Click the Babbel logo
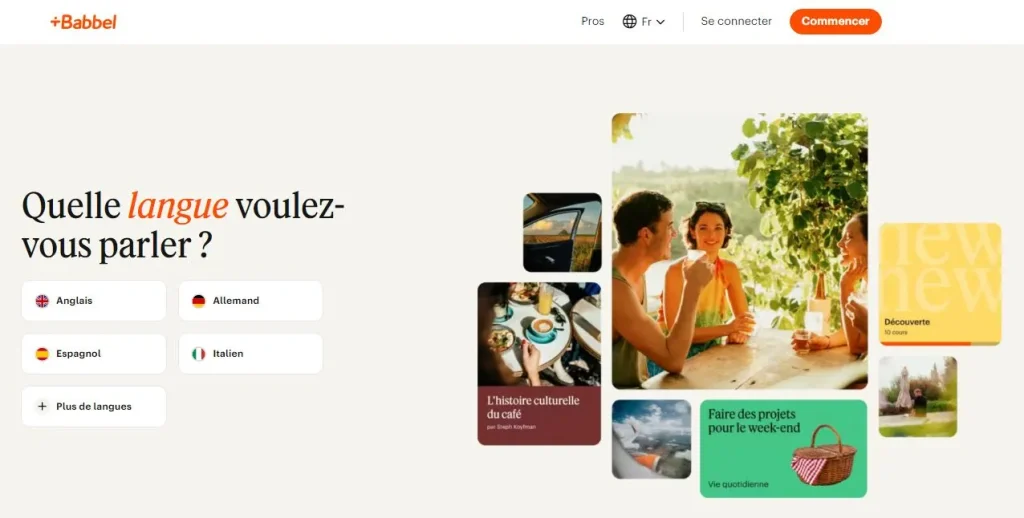Image resolution: width=1024 pixels, height=518 pixels. (x=84, y=22)
